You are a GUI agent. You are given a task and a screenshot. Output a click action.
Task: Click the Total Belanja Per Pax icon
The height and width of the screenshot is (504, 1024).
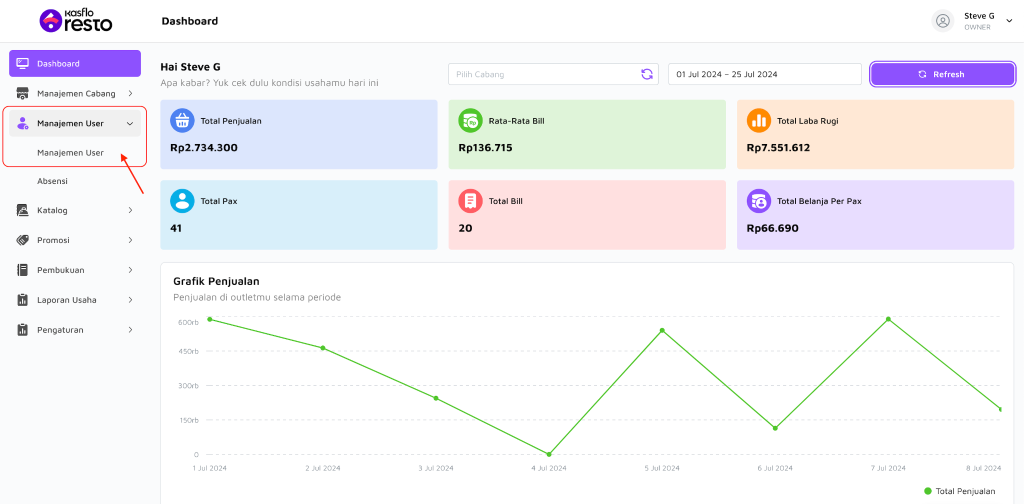[x=759, y=201]
